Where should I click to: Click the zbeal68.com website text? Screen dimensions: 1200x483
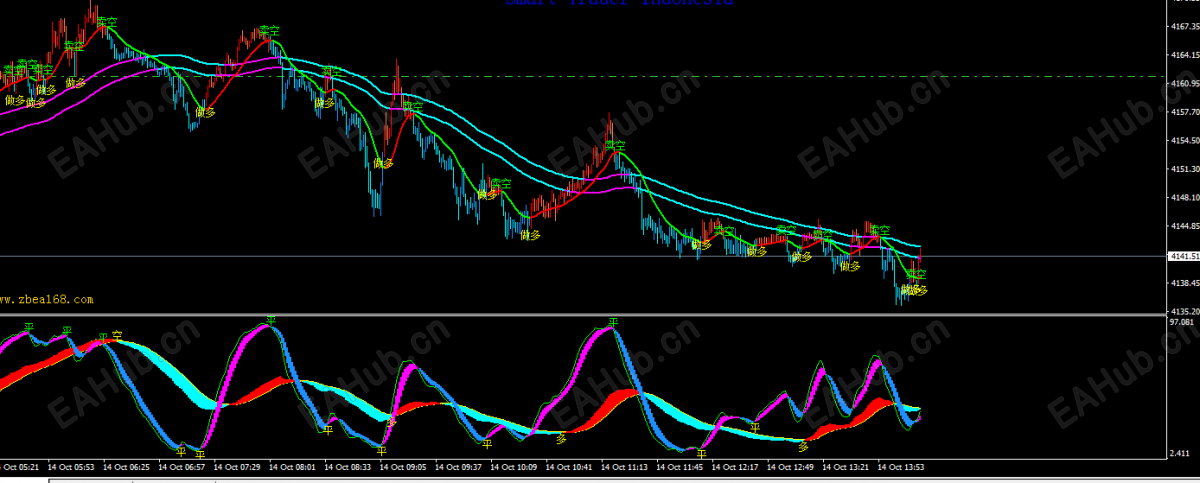pos(47,299)
